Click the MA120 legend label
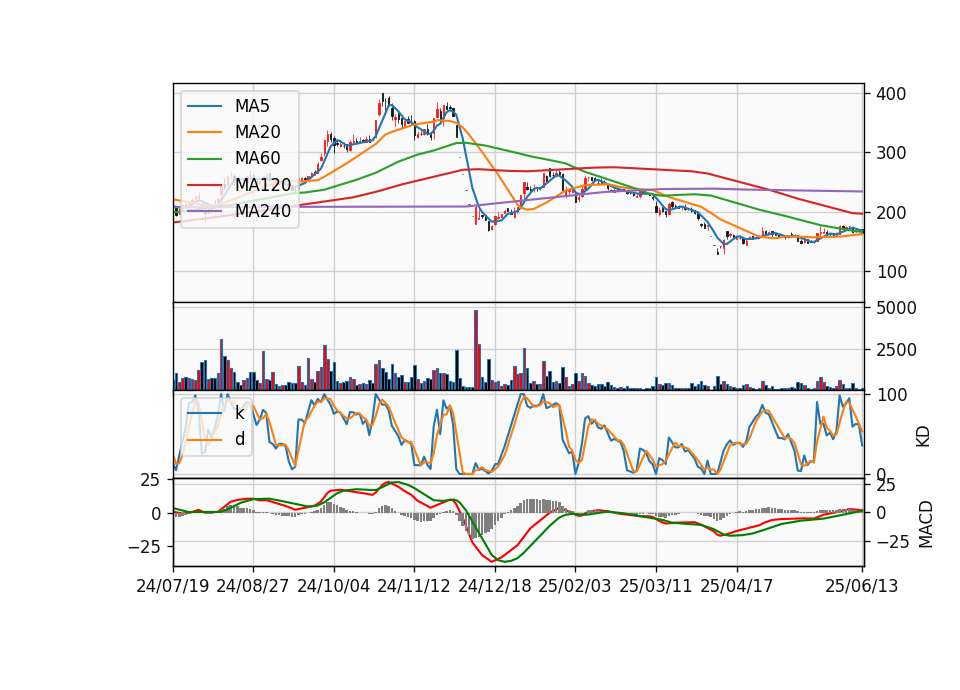Viewport: 960px width, 690px height. (263, 184)
